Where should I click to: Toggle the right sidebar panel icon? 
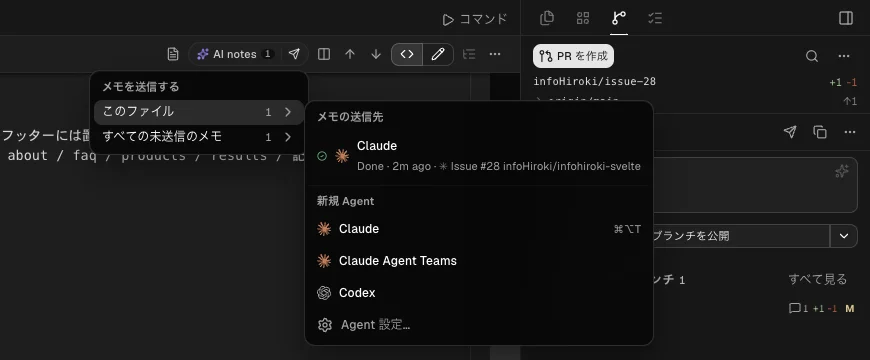pos(846,18)
